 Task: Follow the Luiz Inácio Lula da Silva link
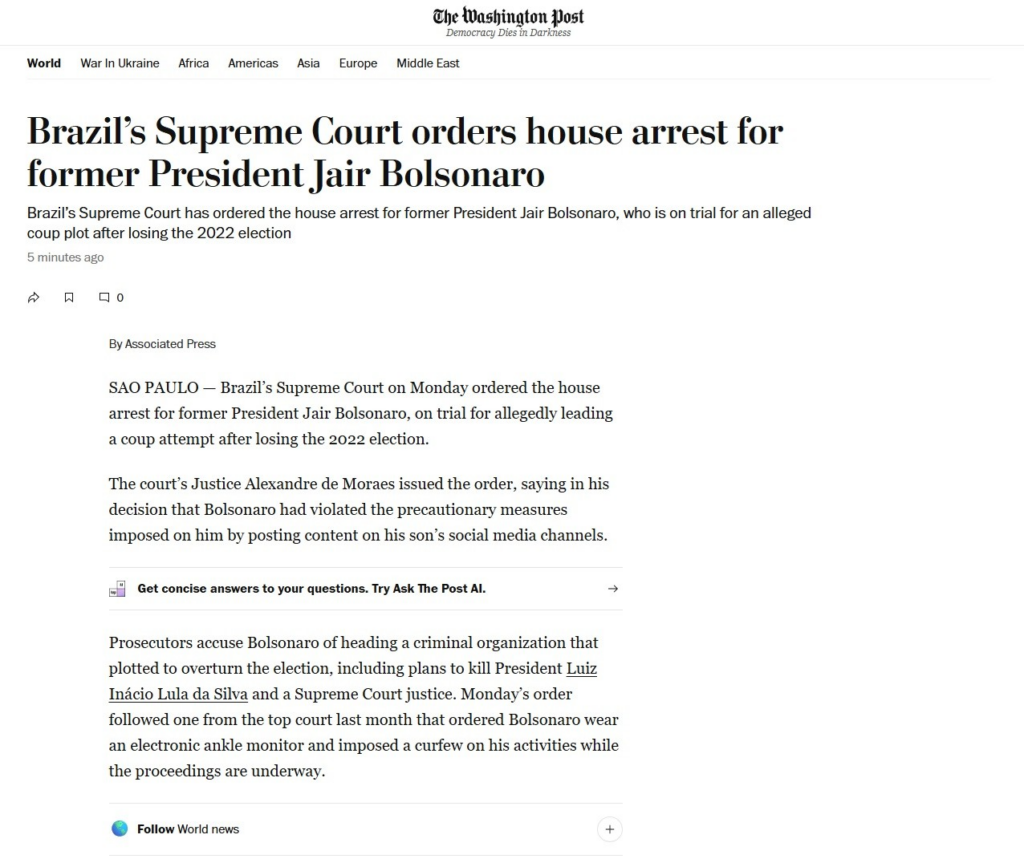[x=178, y=693]
